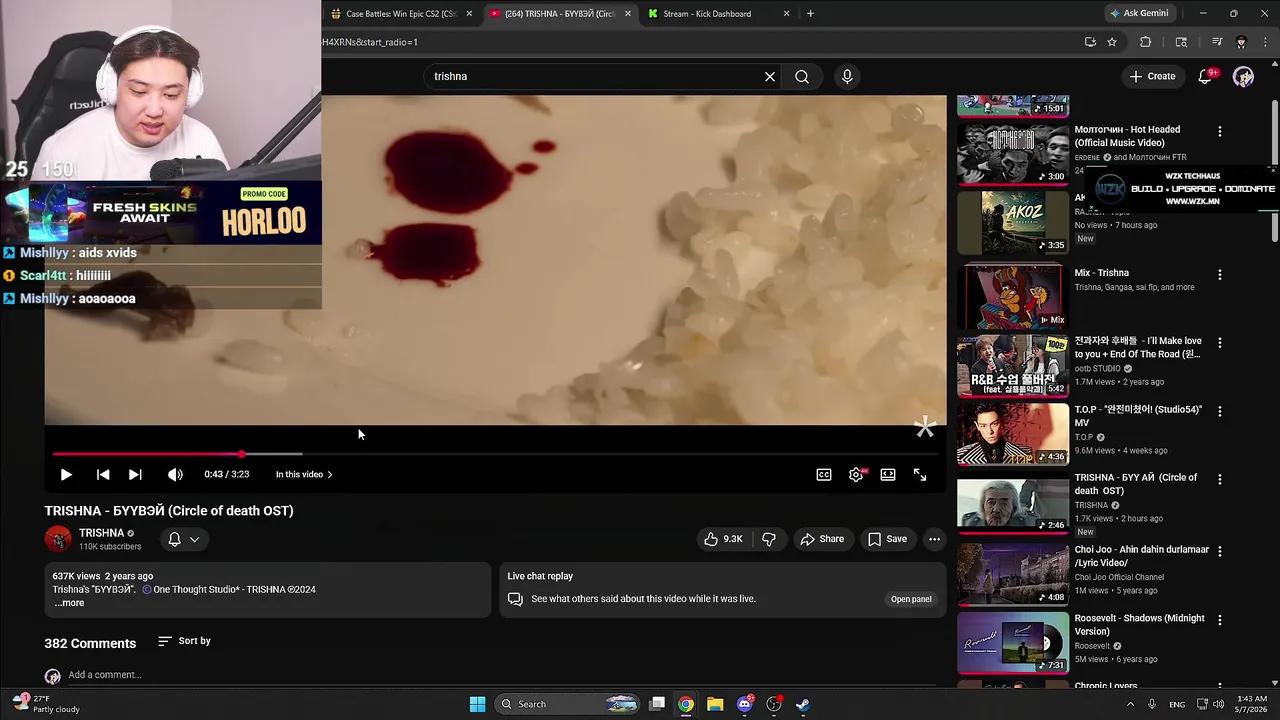The height and width of the screenshot is (720, 1280).
Task: Open the Windows Start menu
Action: (477, 704)
